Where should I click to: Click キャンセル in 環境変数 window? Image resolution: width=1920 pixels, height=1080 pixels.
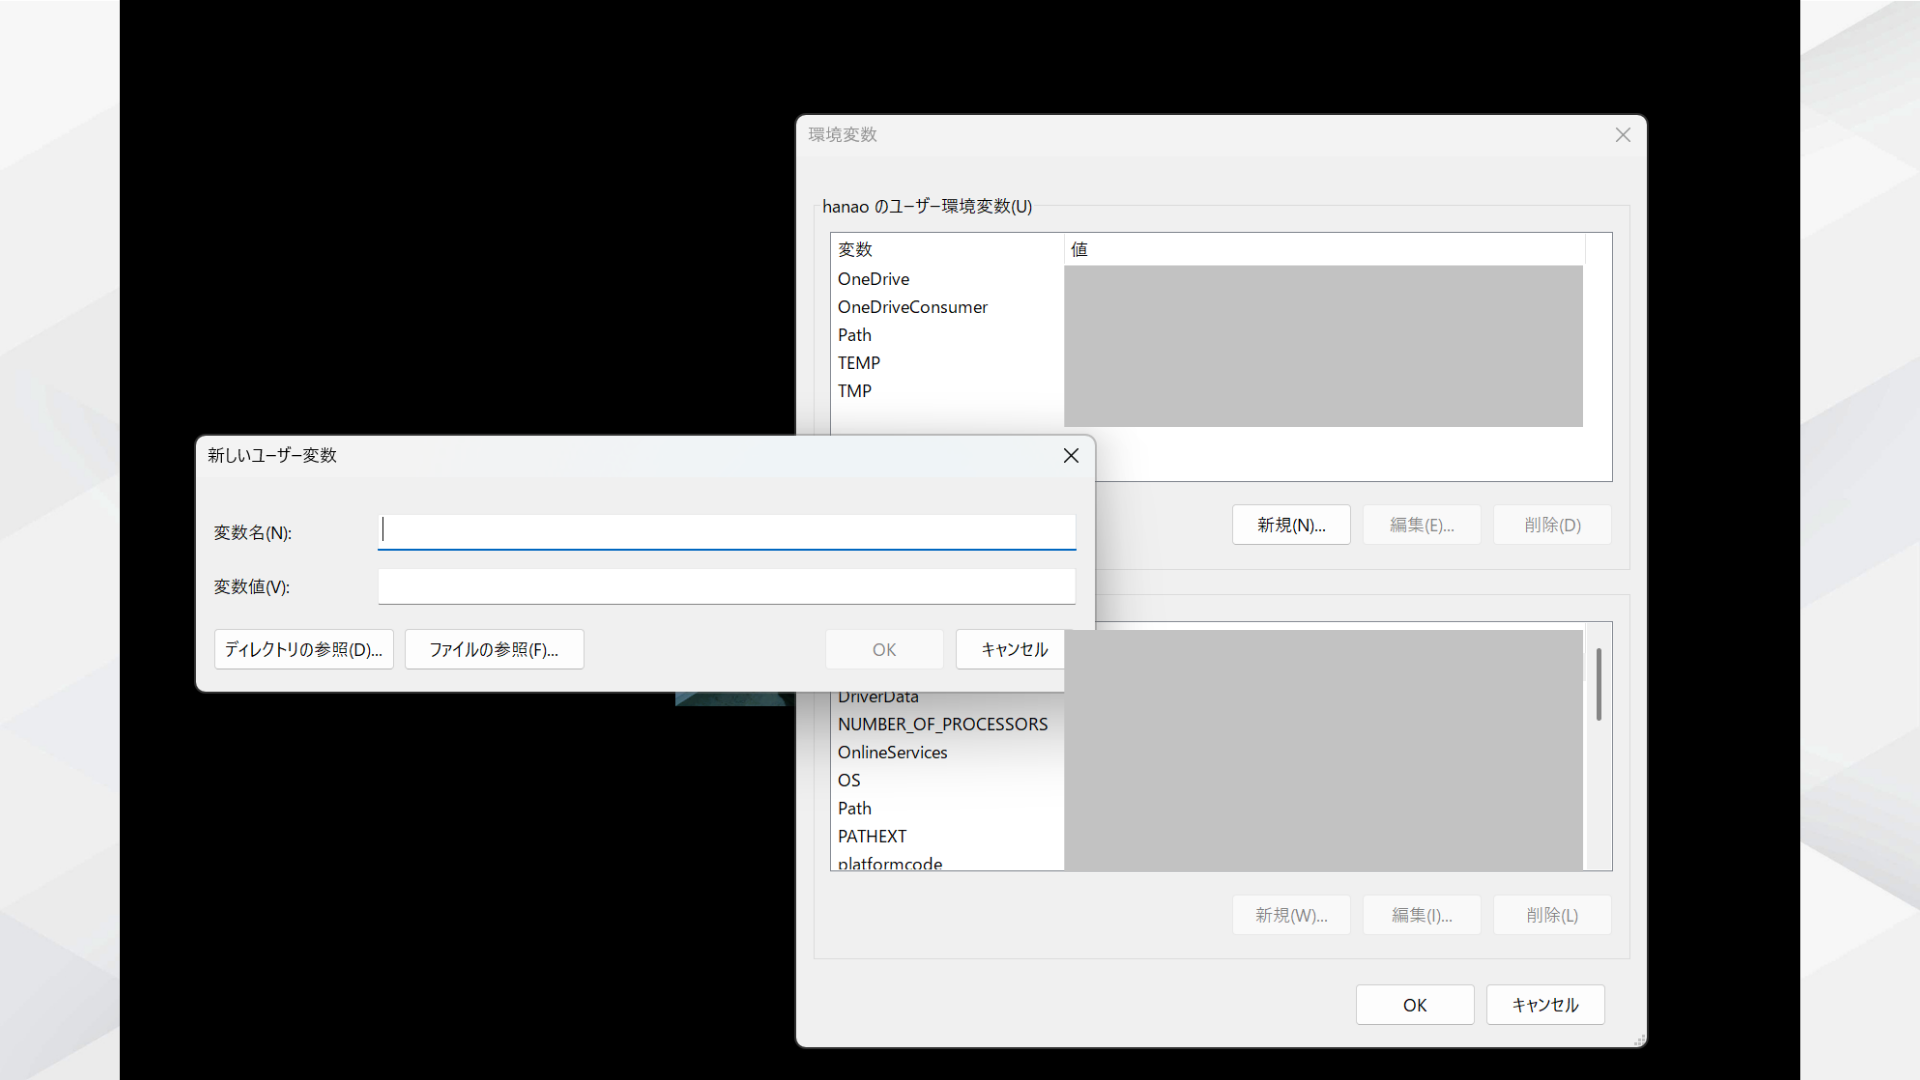[x=1545, y=1005]
